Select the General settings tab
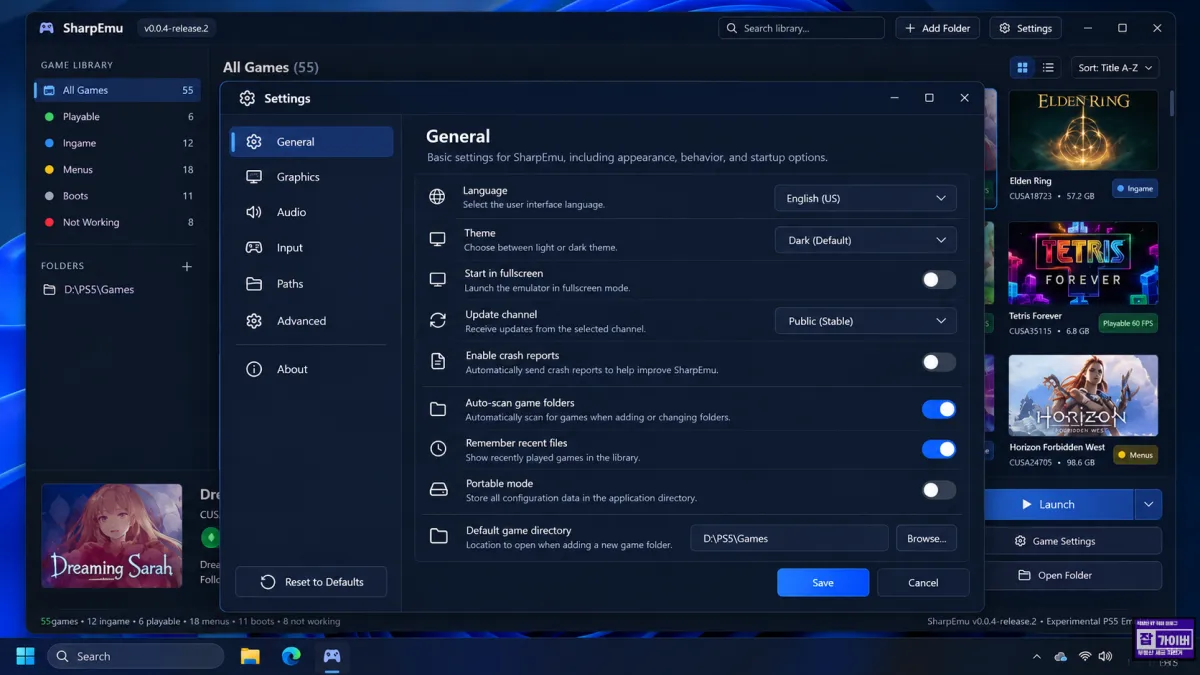This screenshot has width=1200, height=675. pyautogui.click(x=312, y=142)
